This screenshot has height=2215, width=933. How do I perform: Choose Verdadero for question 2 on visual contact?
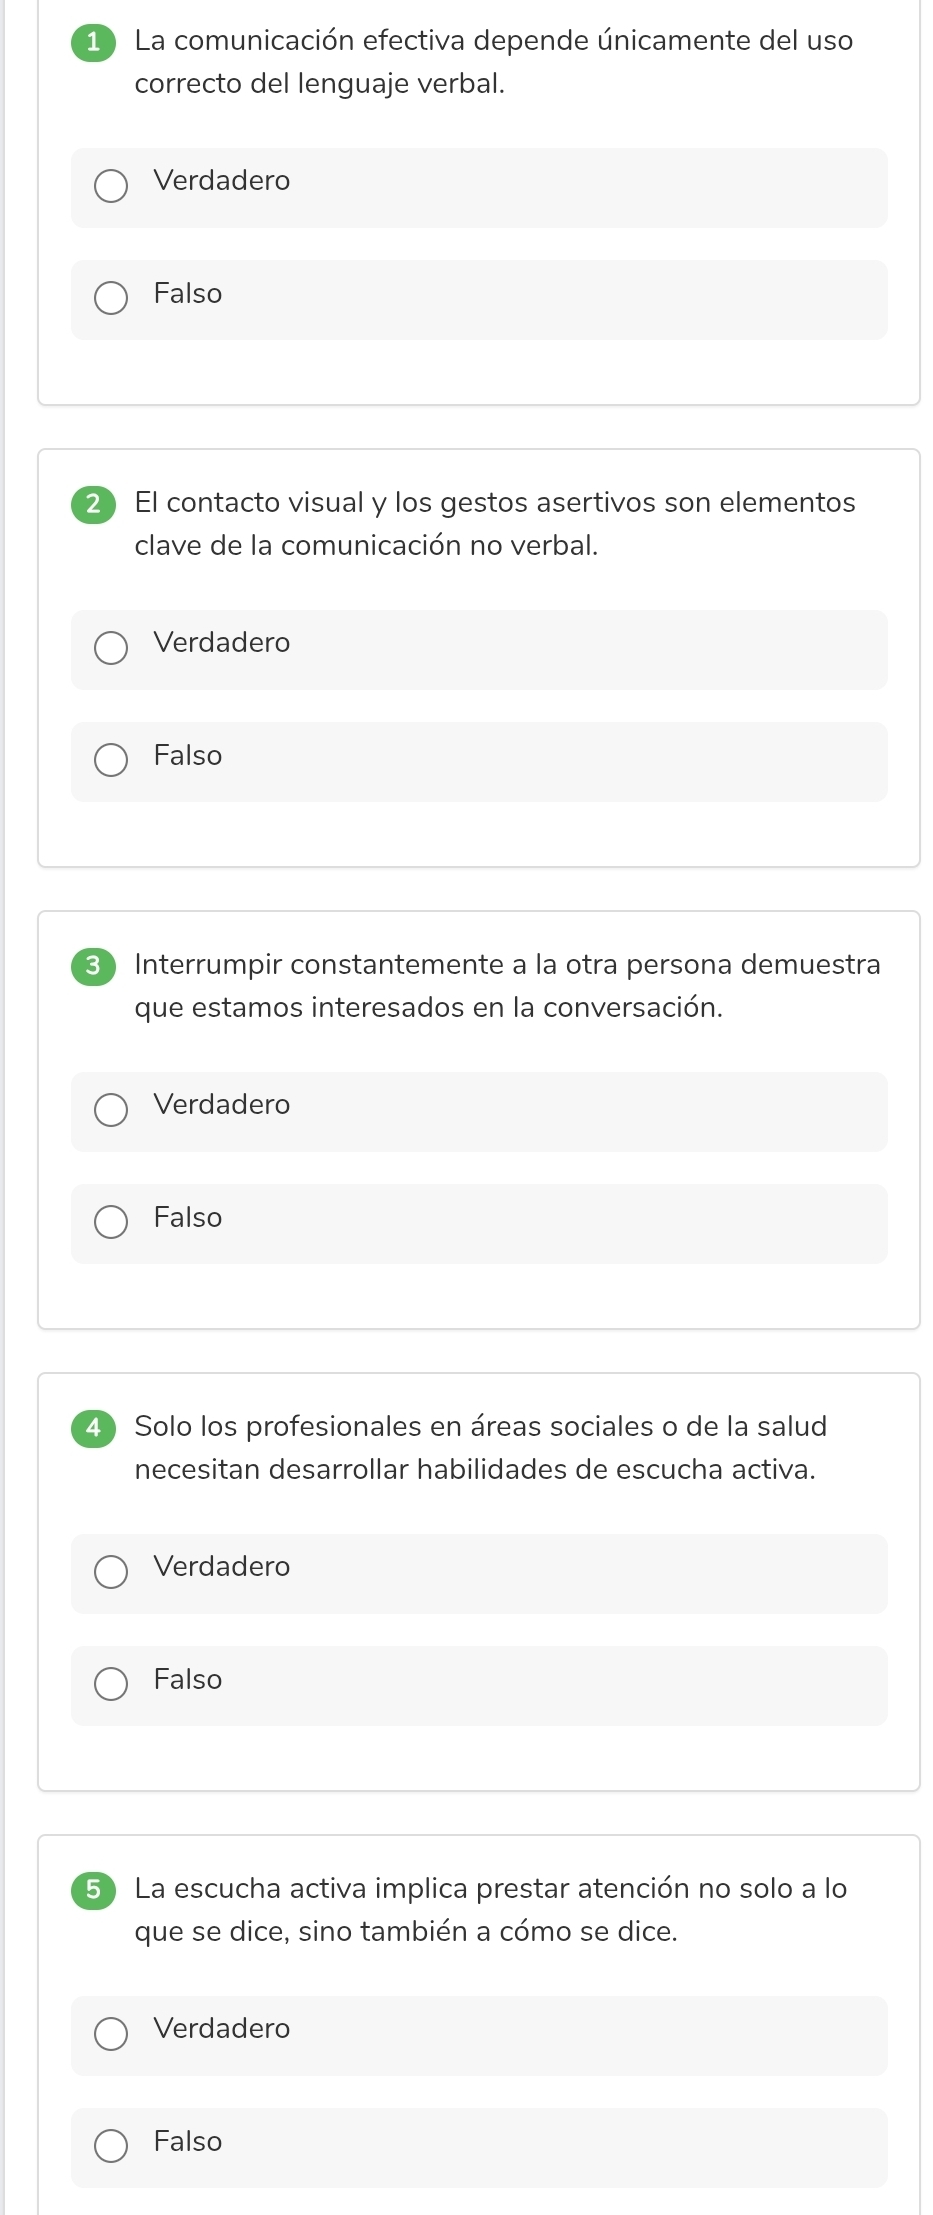coord(111,648)
